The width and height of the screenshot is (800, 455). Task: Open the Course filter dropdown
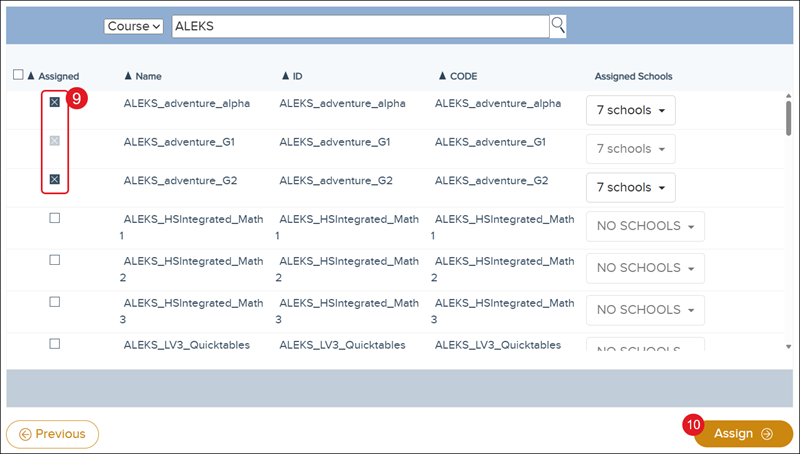pos(134,27)
